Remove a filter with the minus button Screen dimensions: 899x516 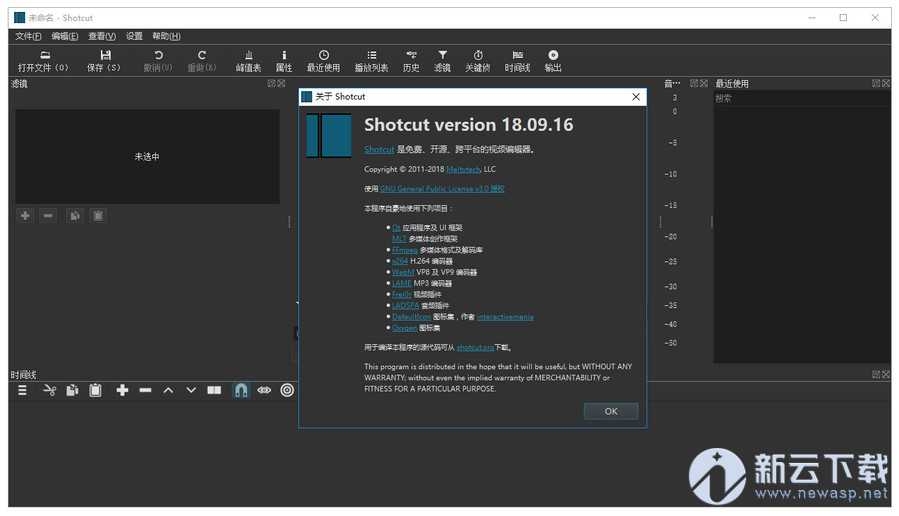point(48,216)
